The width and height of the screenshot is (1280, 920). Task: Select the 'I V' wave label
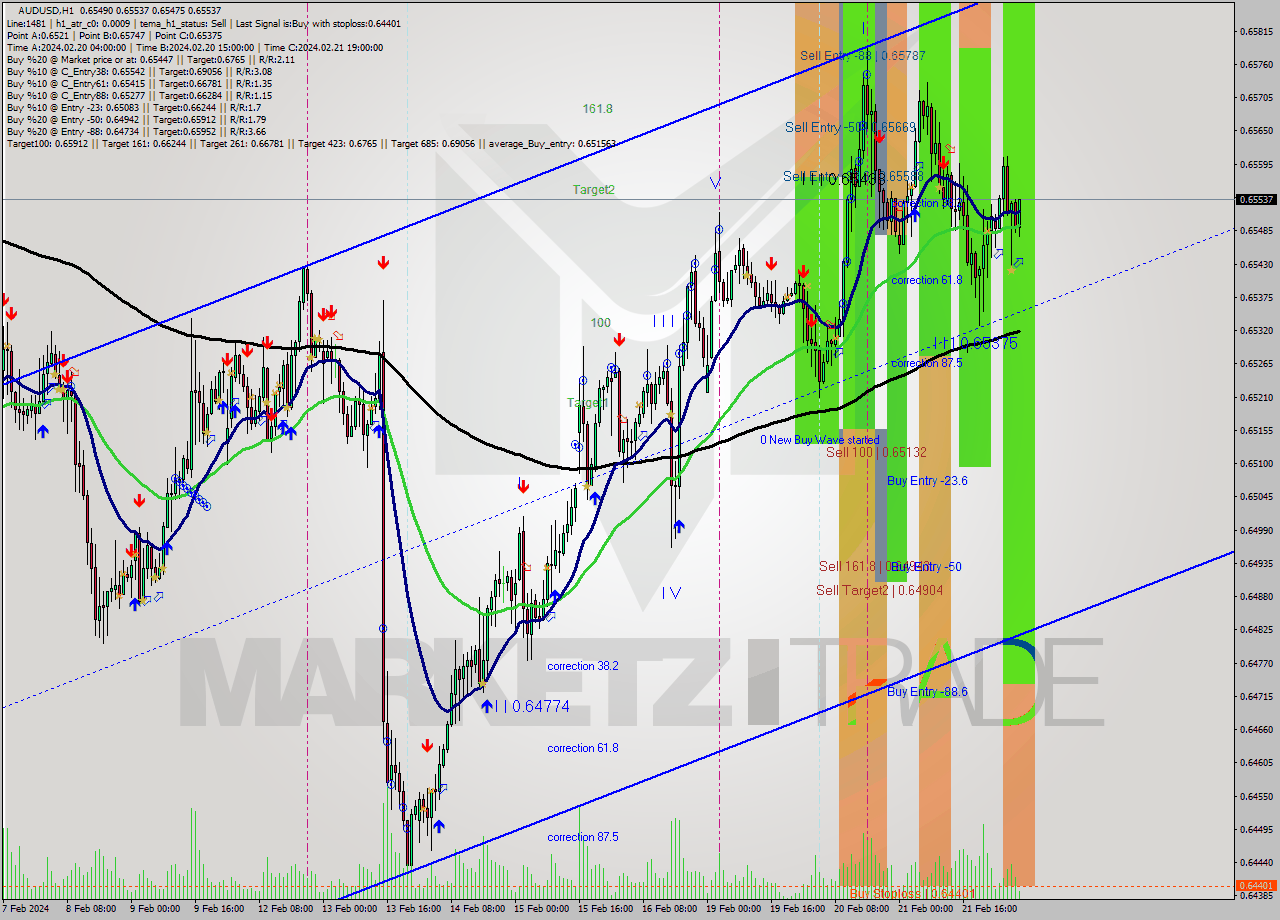point(671,592)
